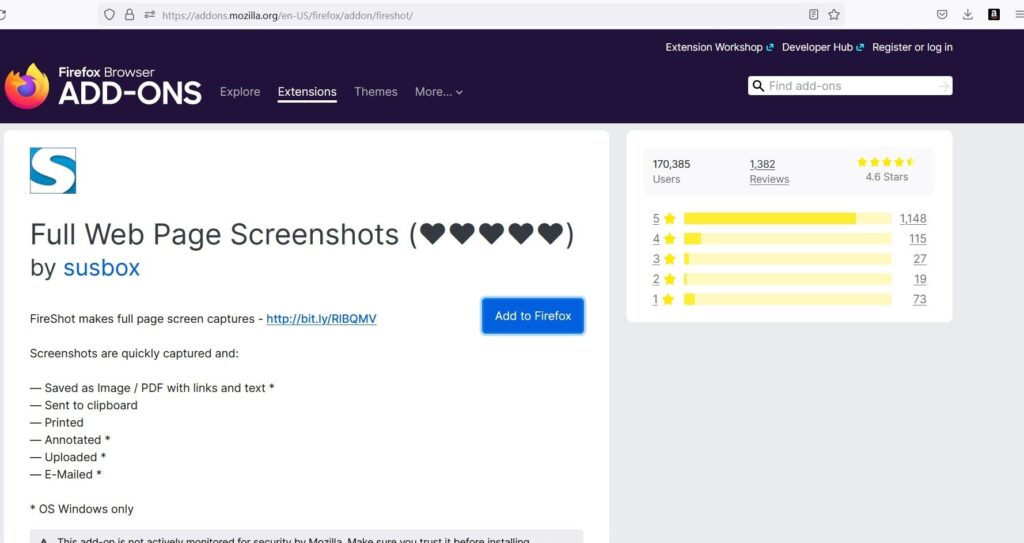
Task: Click the 73 one-star count
Action: pyautogui.click(x=920, y=299)
